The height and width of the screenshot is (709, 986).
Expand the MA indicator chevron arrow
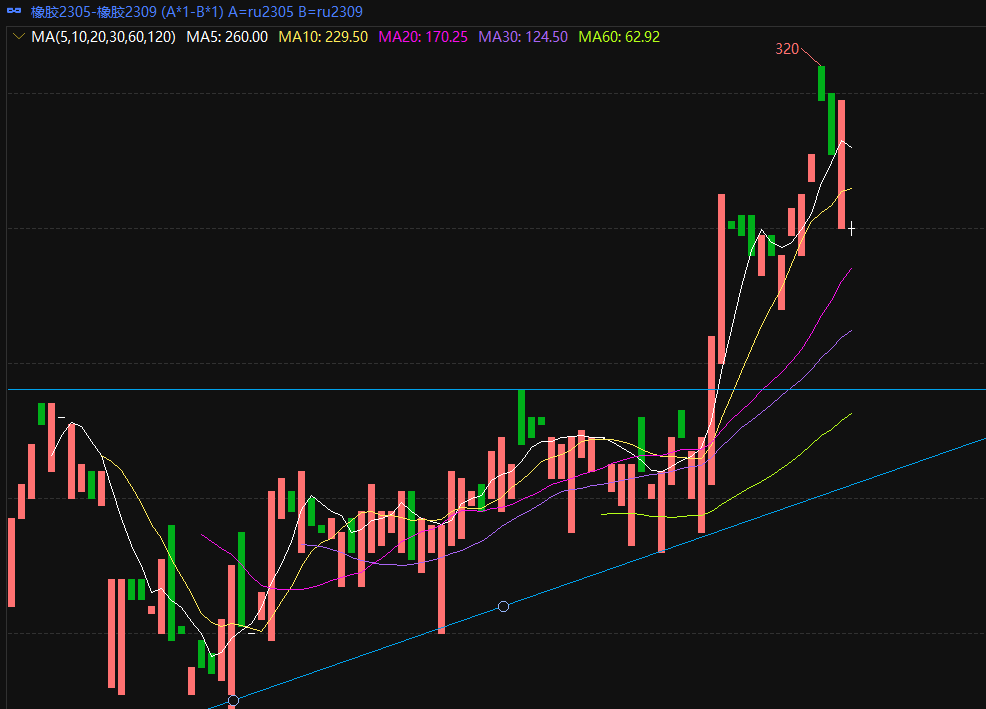coord(19,36)
